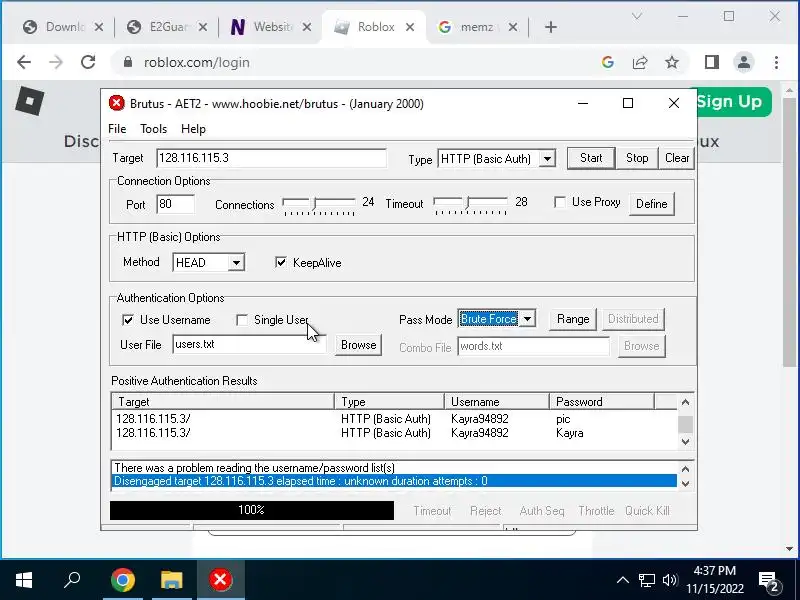The height and width of the screenshot is (600, 800).
Task: Click the Password column header
Action: [x=602, y=402]
